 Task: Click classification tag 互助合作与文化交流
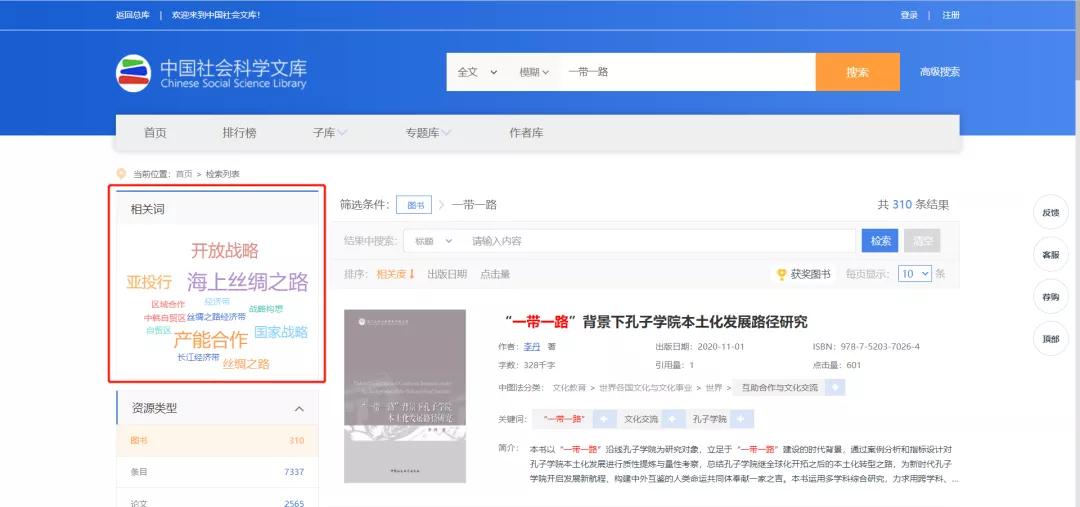tap(779, 388)
